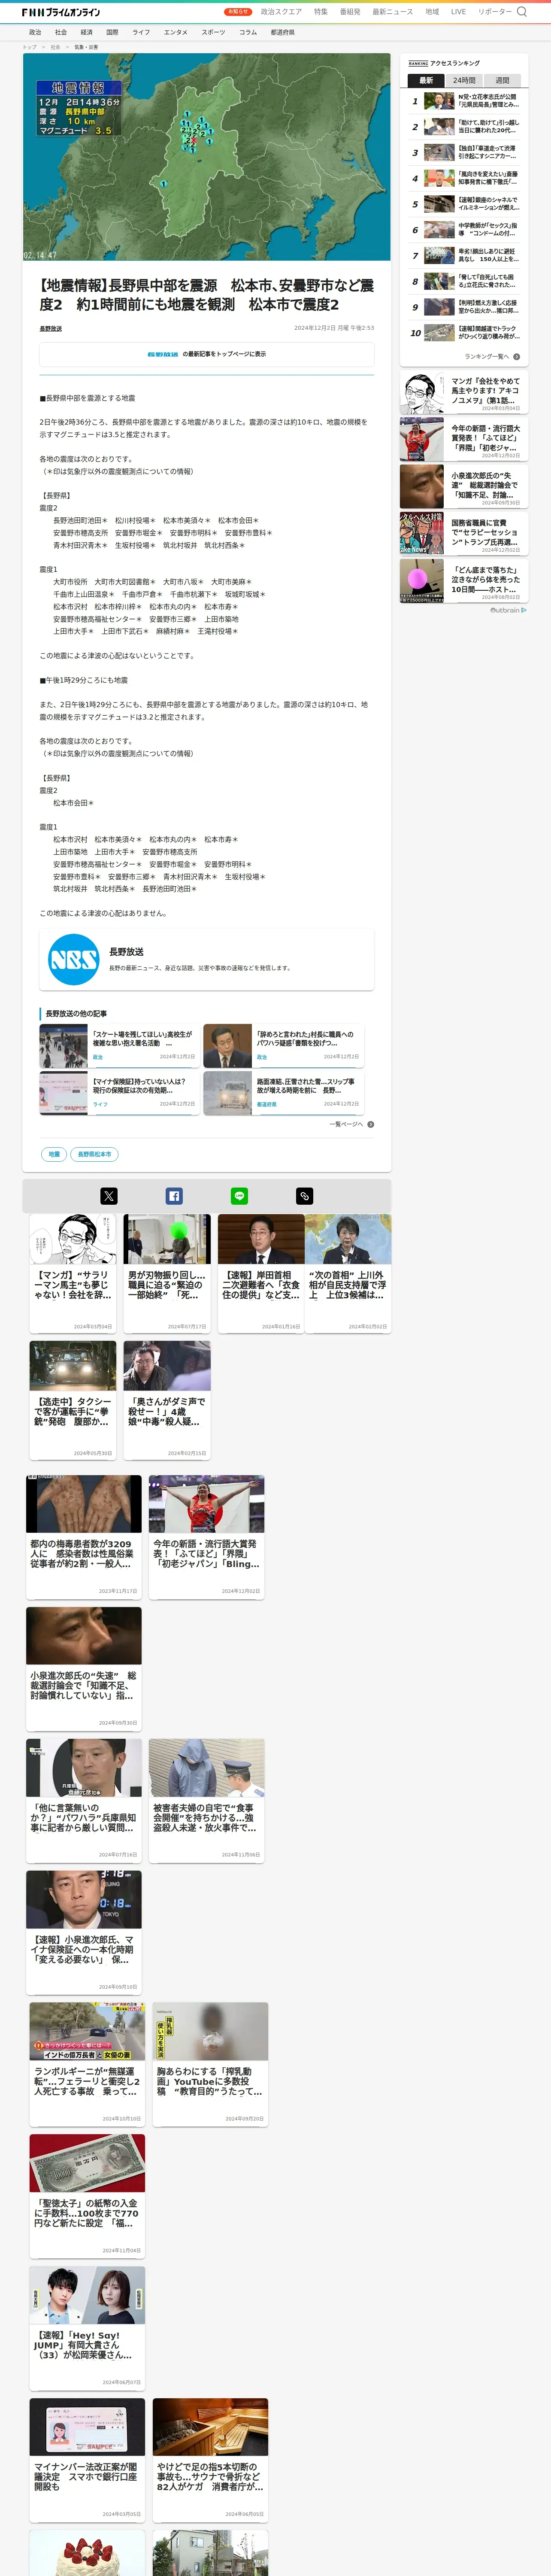This screenshot has height=2576, width=551.
Task: Click the FNN プライムオンライン logo
Action: click(61, 12)
